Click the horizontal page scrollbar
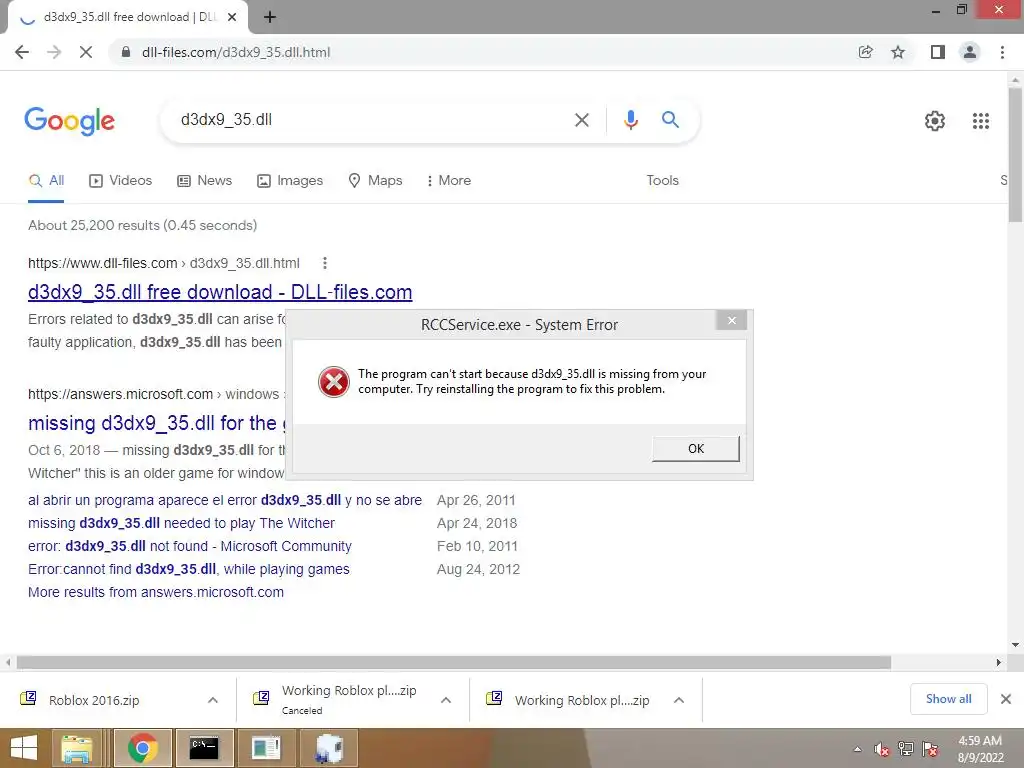This screenshot has width=1024, height=768. (x=454, y=662)
